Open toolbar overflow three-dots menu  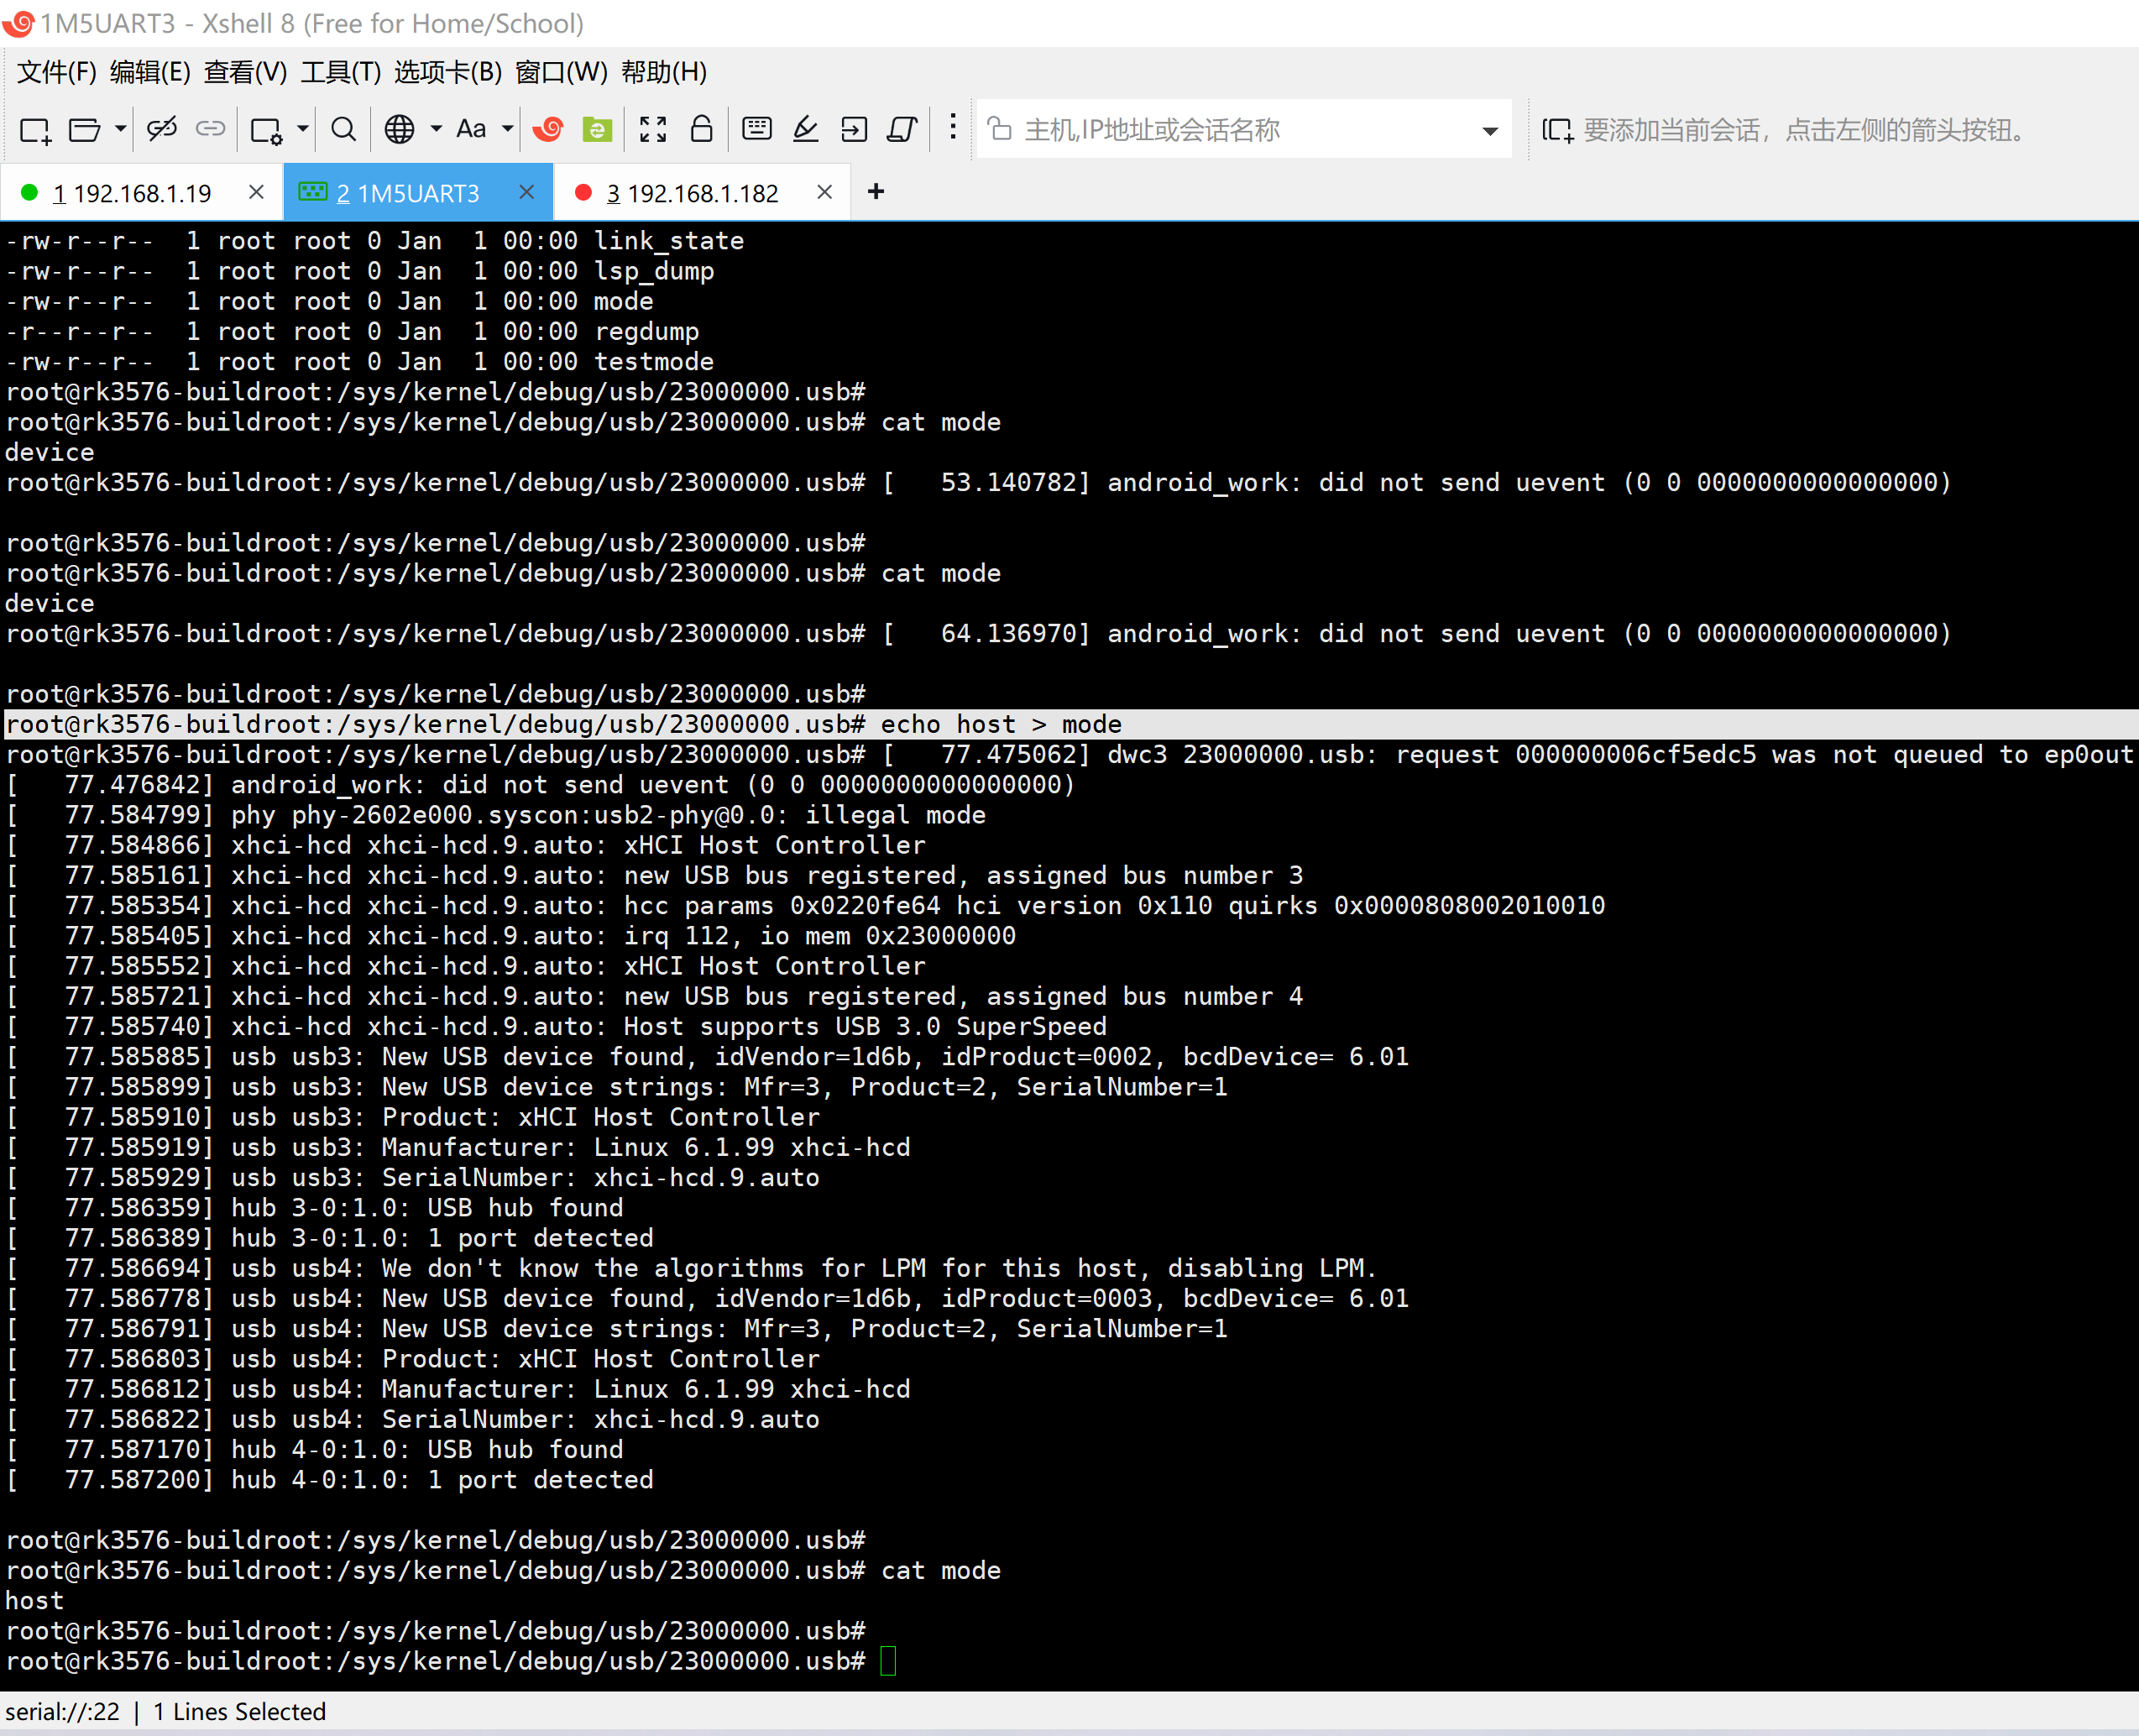(953, 127)
